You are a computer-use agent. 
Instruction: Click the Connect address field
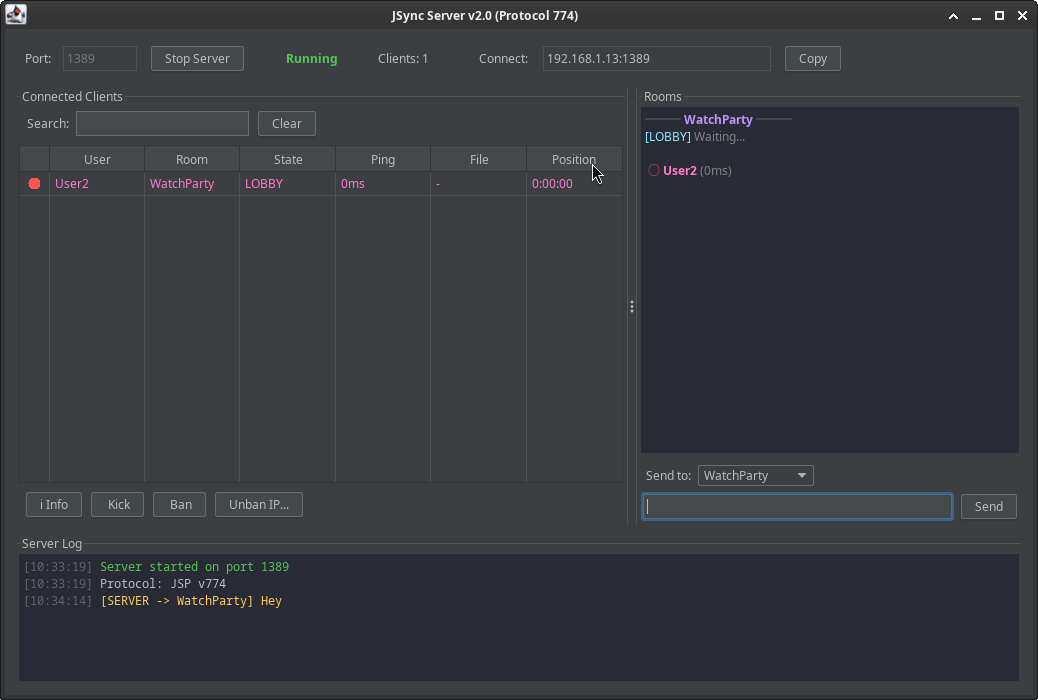[x=657, y=58]
